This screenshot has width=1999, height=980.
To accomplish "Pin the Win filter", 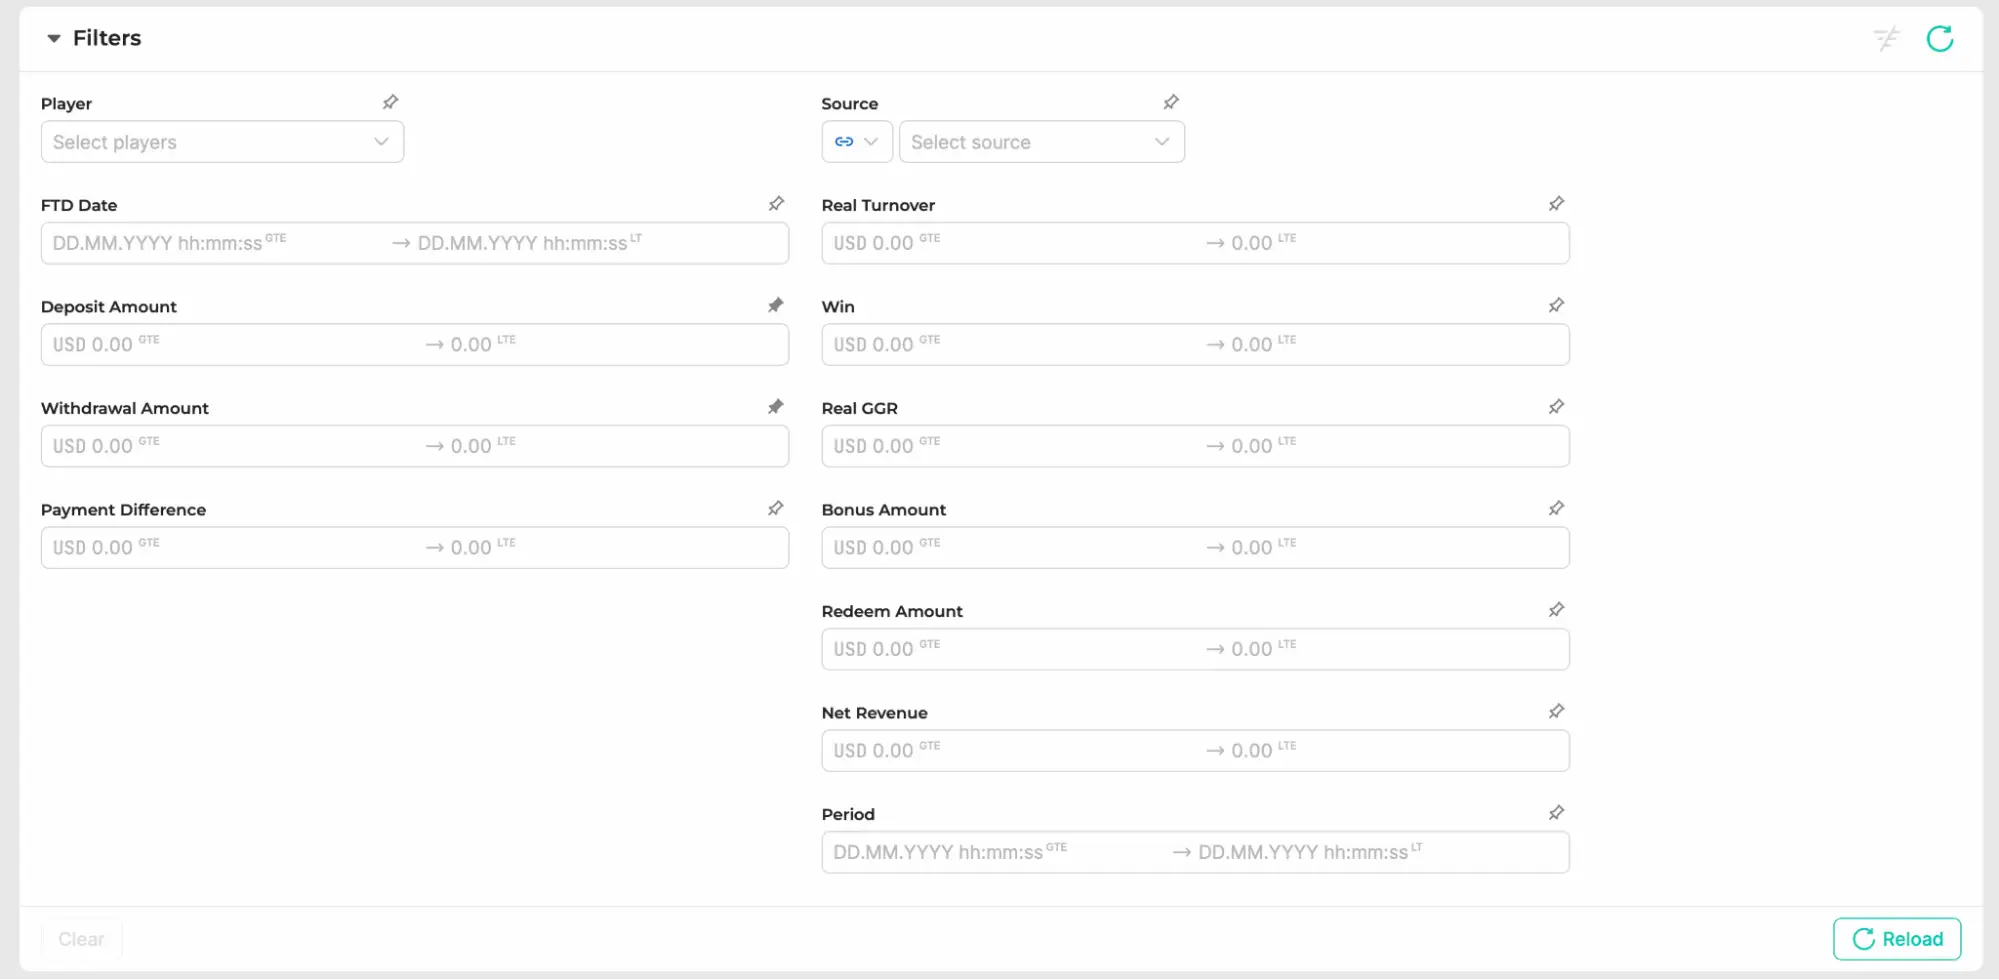I will (x=1556, y=305).
